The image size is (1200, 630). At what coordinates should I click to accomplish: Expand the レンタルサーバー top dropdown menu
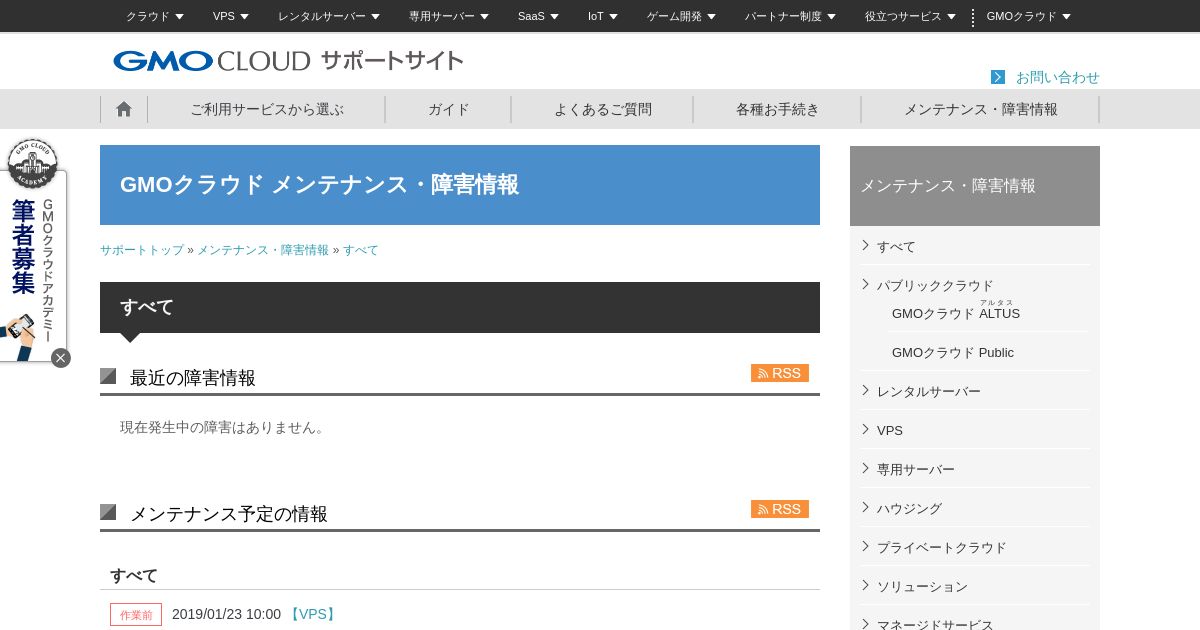click(329, 16)
